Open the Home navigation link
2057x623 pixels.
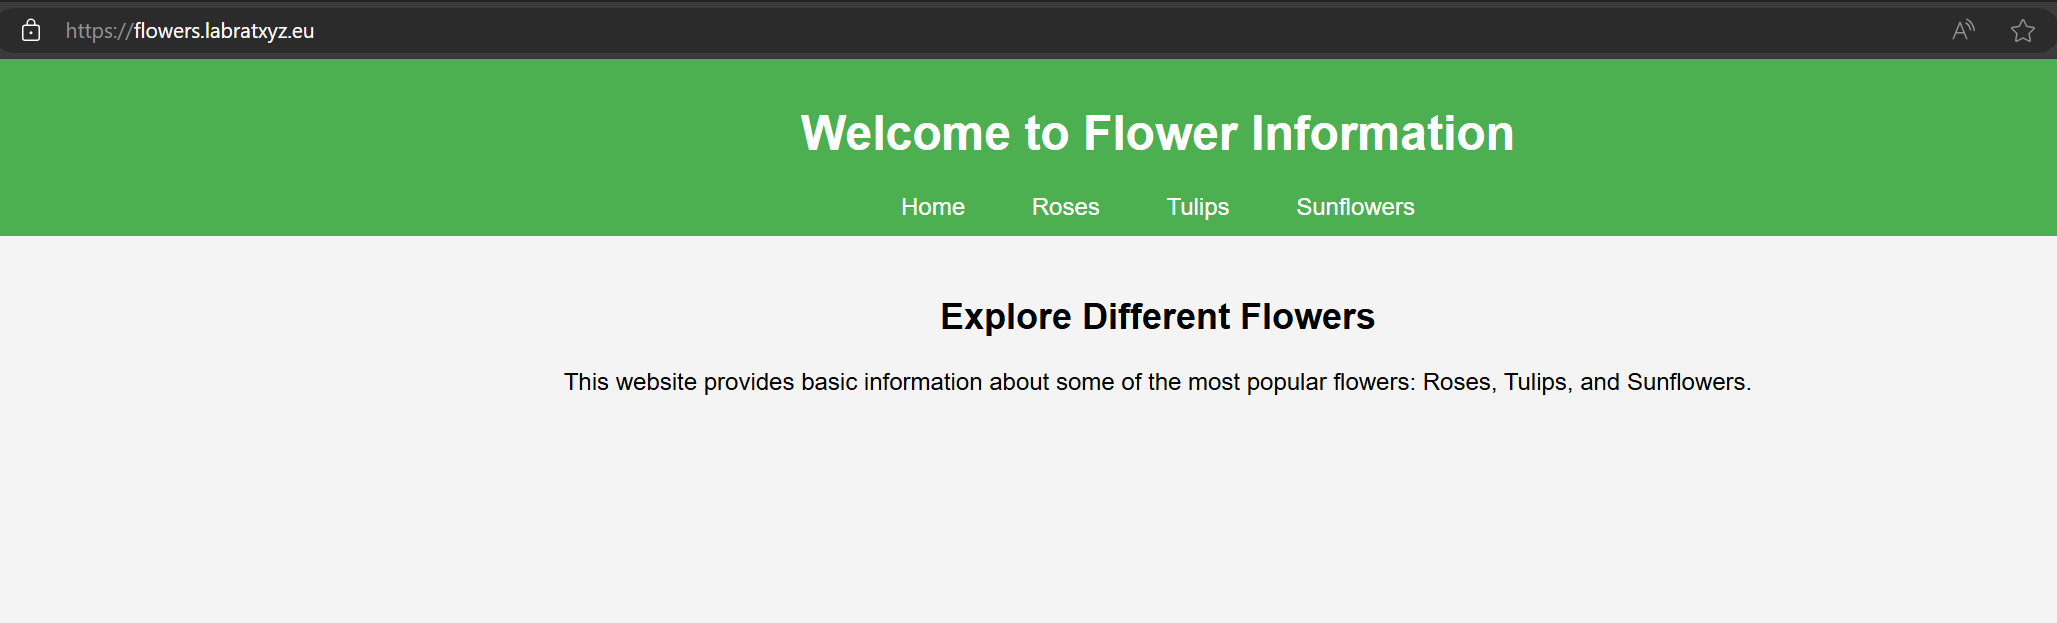point(932,207)
